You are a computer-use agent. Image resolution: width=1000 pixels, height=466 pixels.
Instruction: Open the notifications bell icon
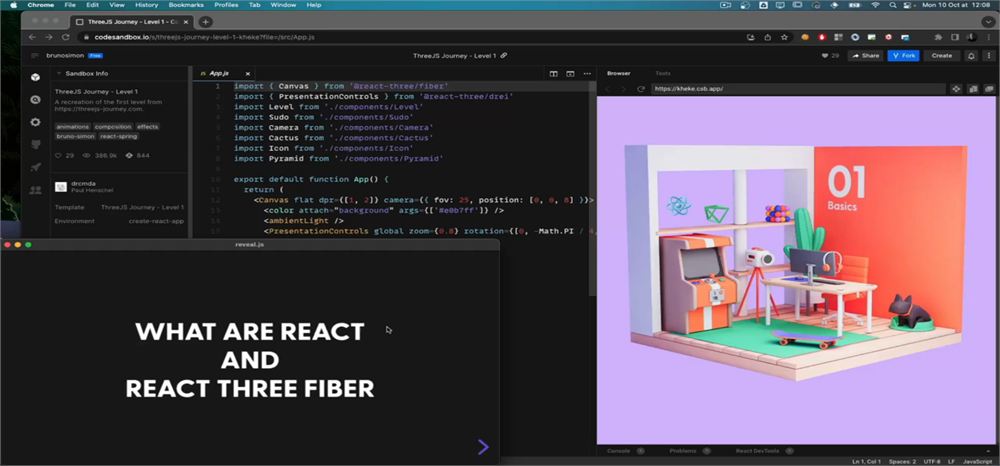(971, 55)
